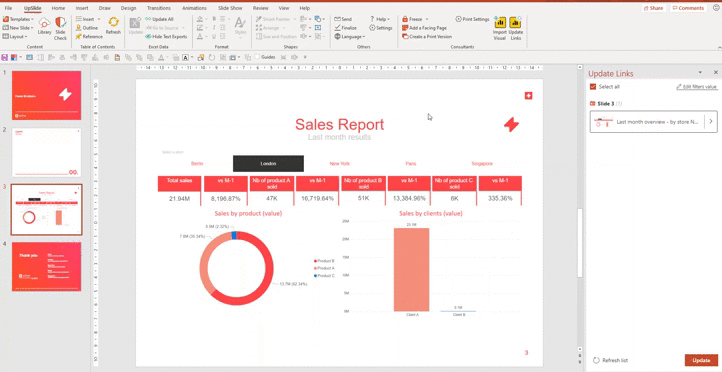Close the Update Links pane
722x372 pixels.
pyautogui.click(x=716, y=73)
